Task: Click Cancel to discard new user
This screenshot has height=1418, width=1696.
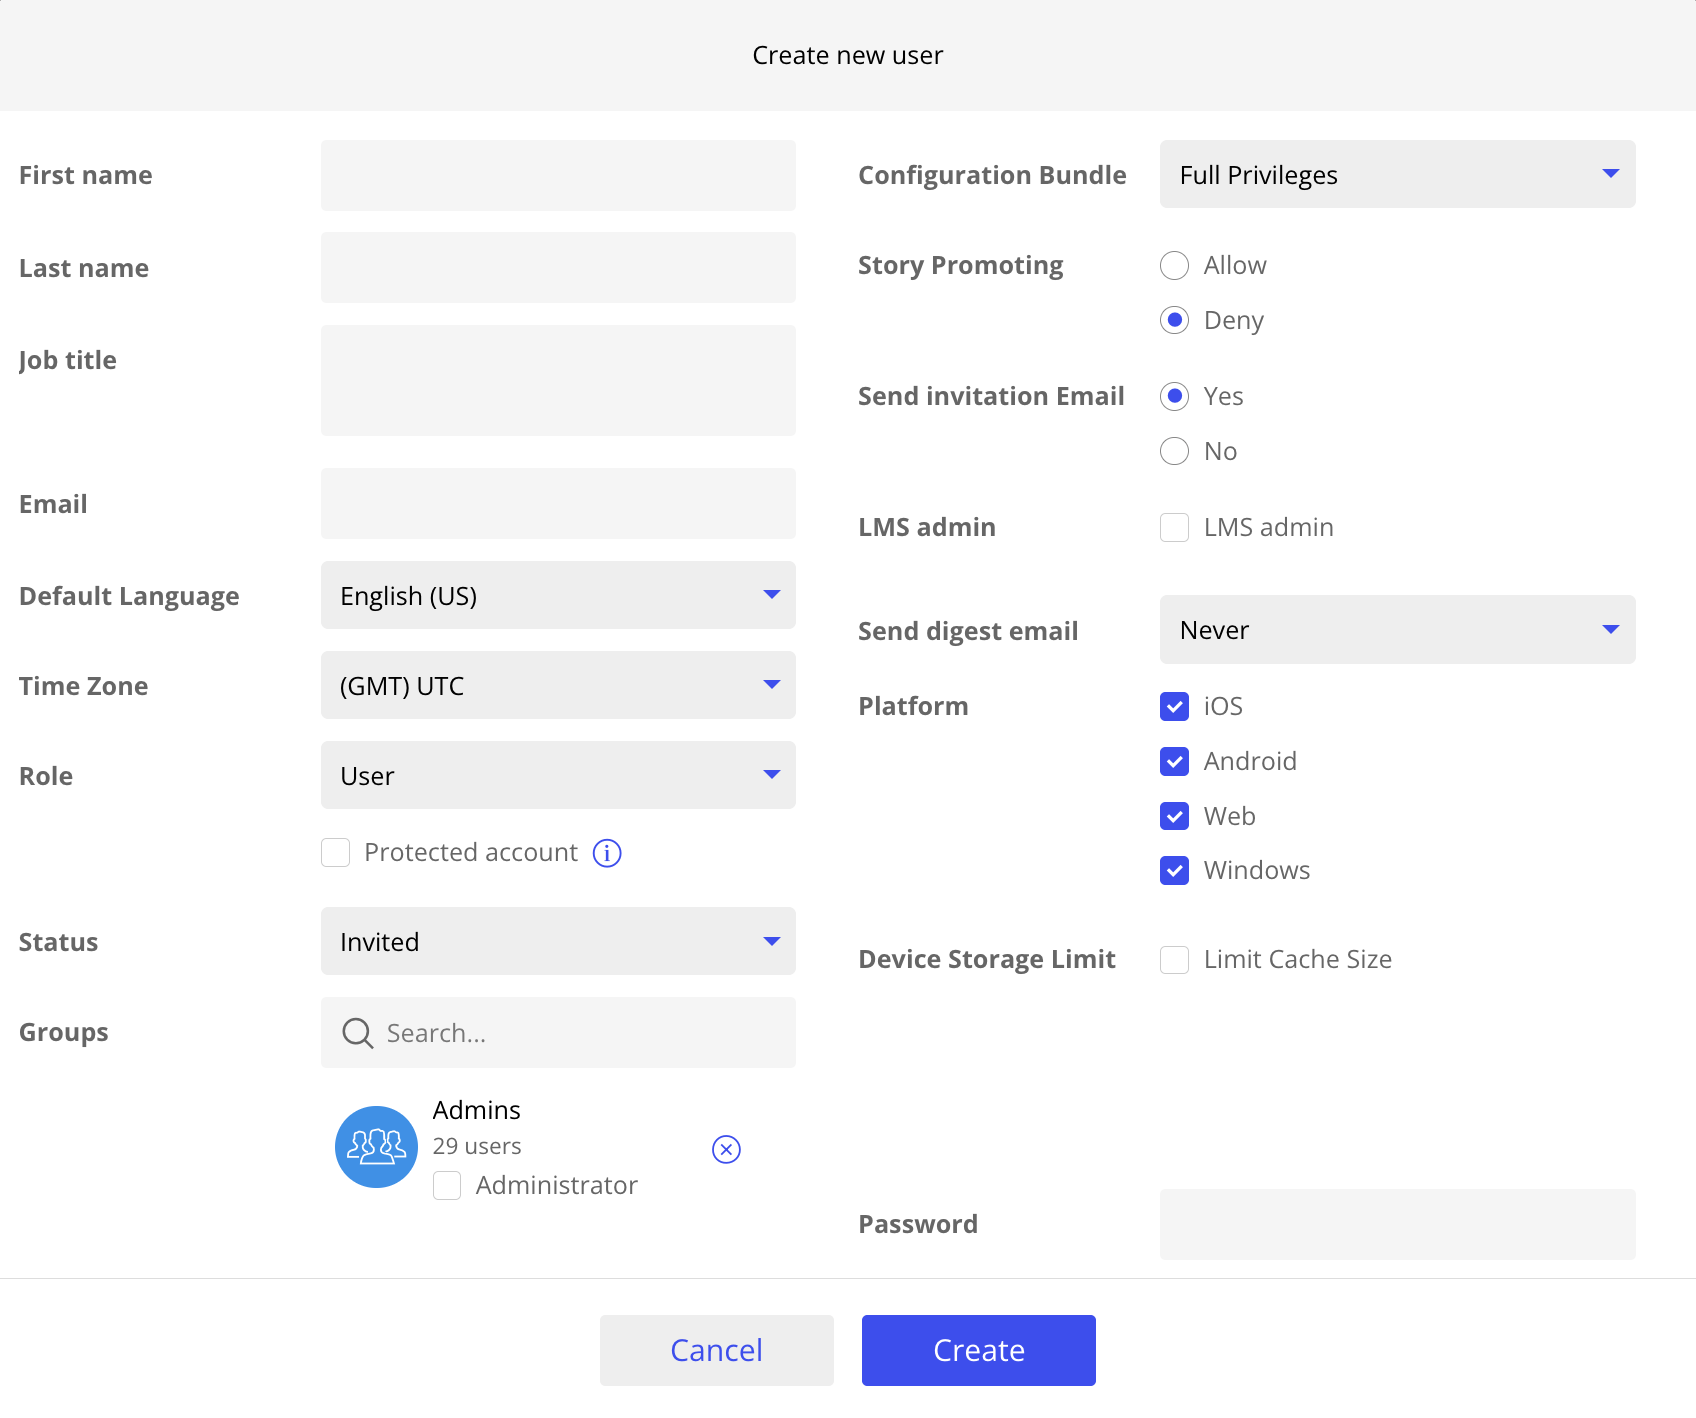Action: (x=716, y=1350)
